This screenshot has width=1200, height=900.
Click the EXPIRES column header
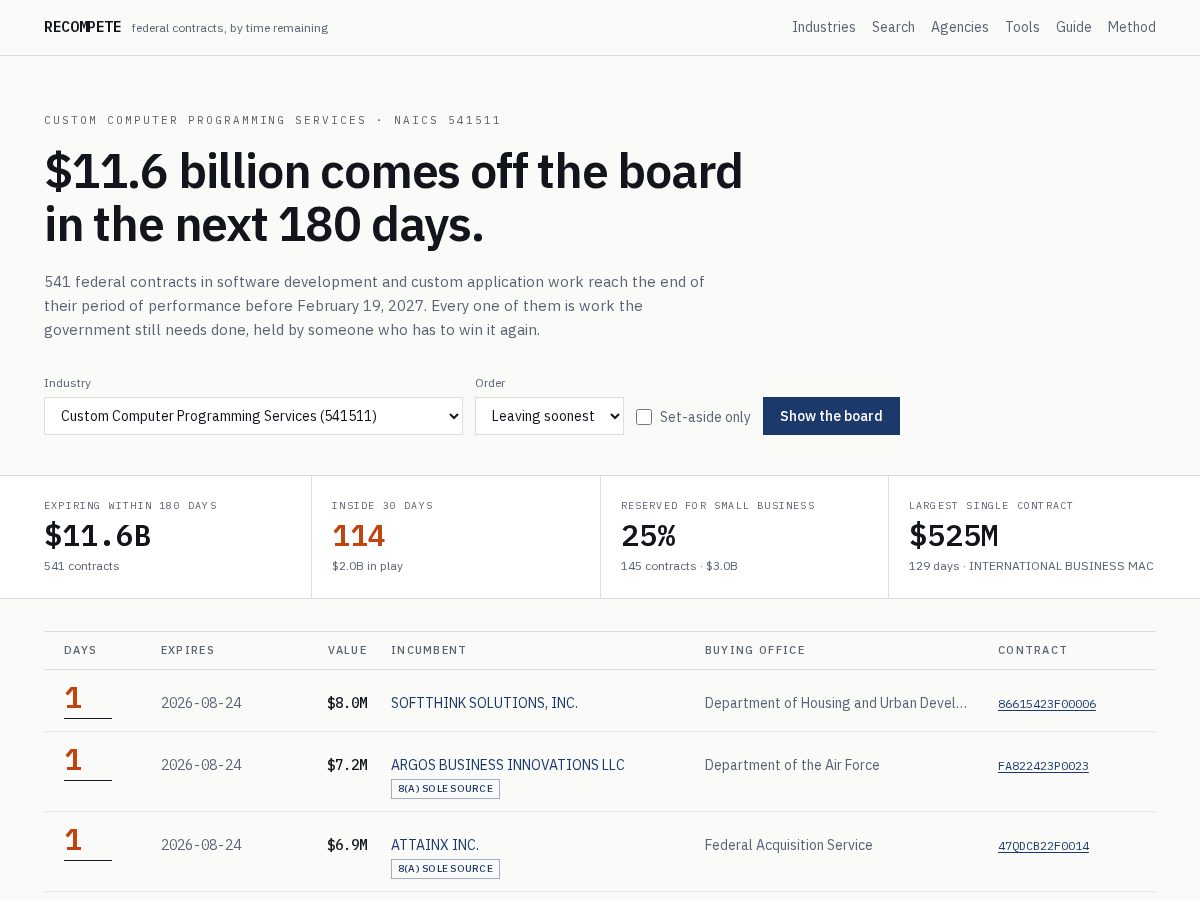tap(188, 650)
